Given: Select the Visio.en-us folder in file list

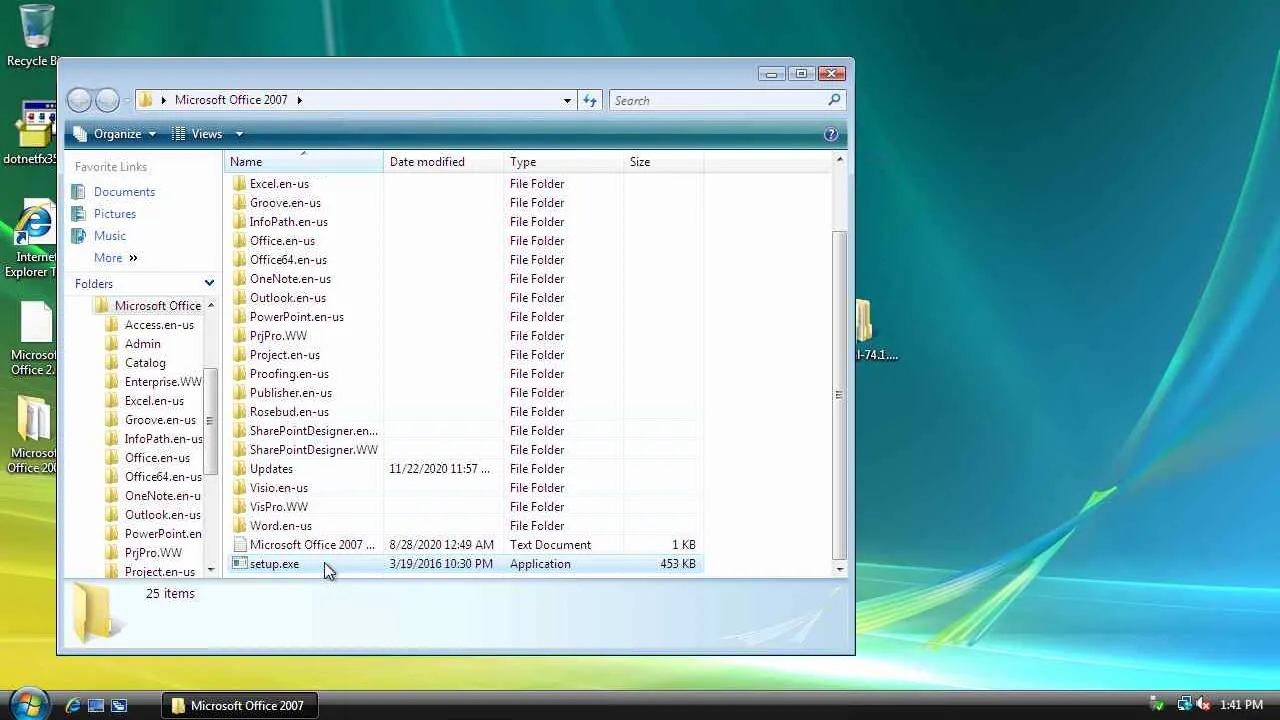Looking at the screenshot, I should [278, 488].
